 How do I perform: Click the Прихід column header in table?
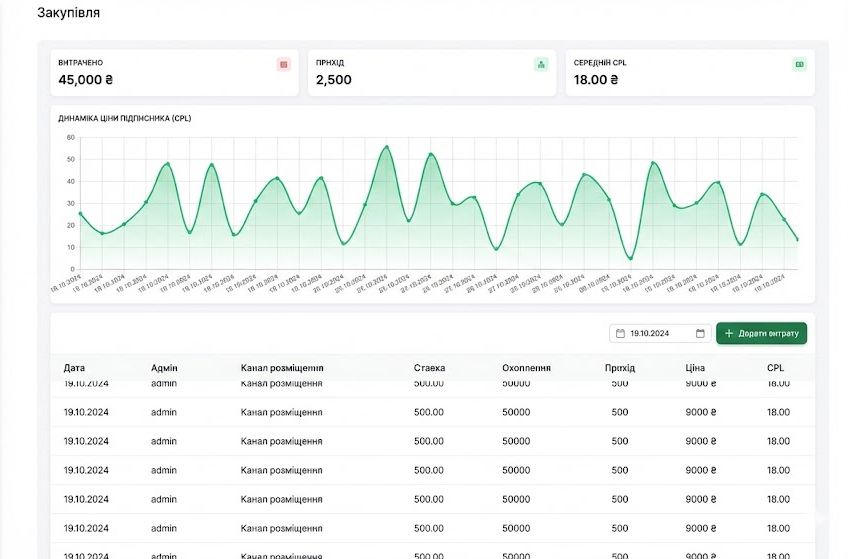click(x=619, y=368)
